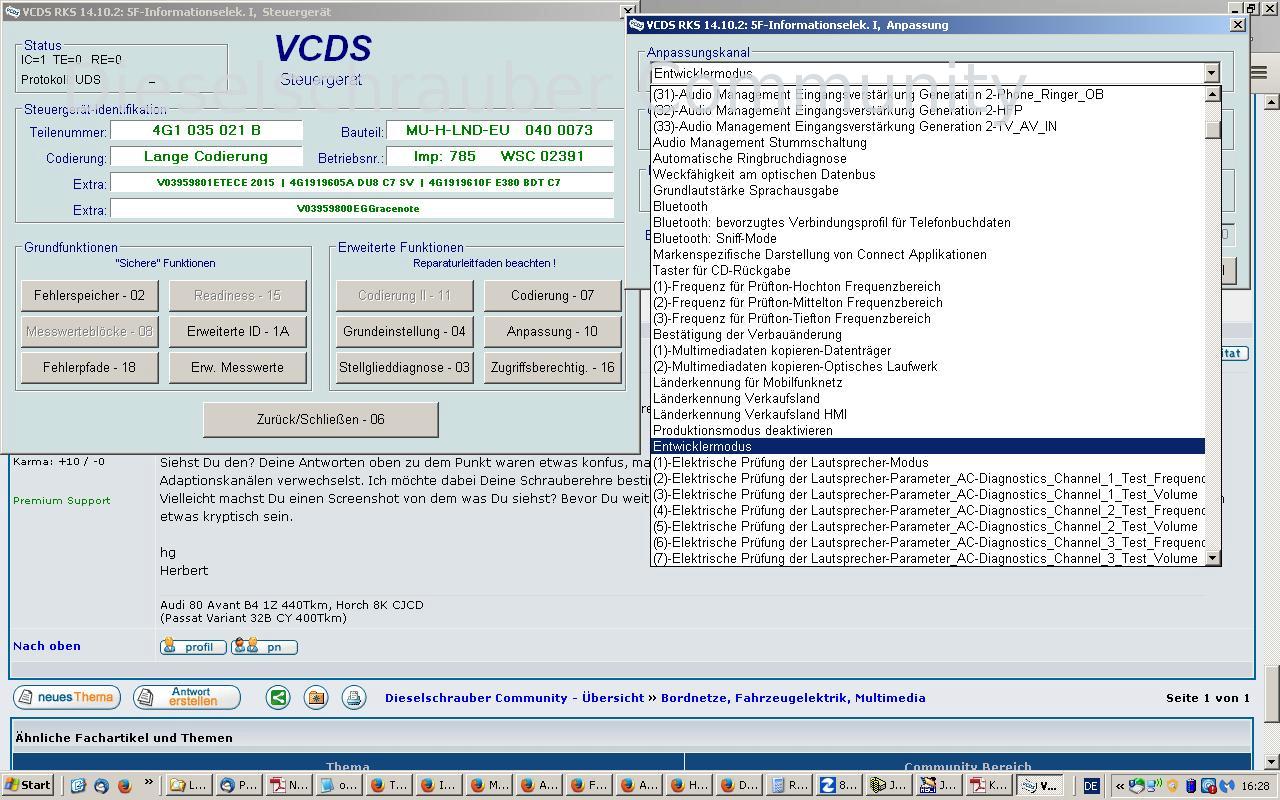Image resolution: width=1280 pixels, height=800 pixels.
Task: Open the 'profil' user button
Action: pos(193,647)
